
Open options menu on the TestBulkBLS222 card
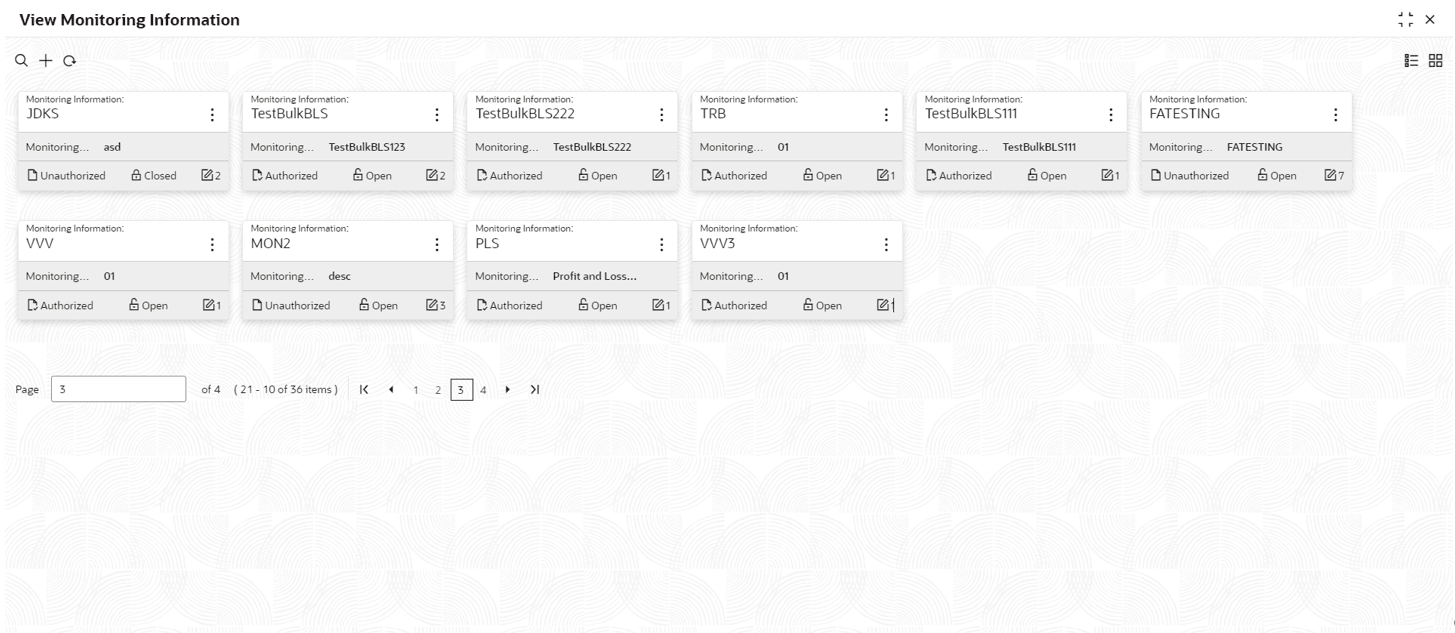coord(661,114)
